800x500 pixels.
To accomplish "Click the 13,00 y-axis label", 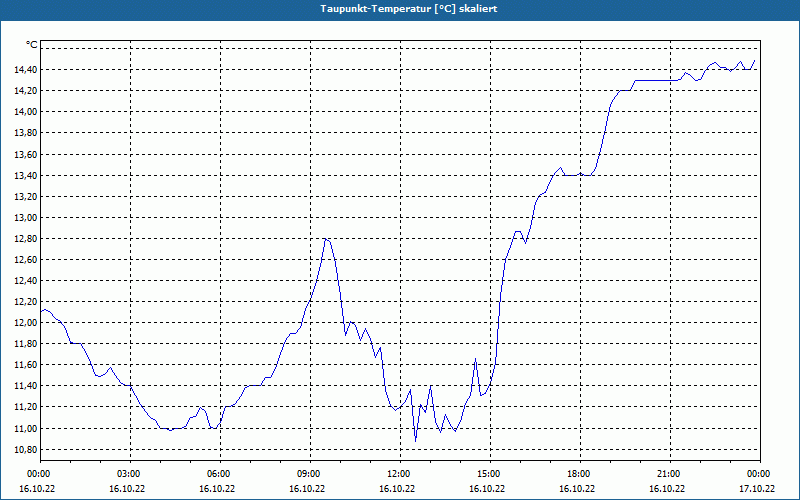I will 26,218.
